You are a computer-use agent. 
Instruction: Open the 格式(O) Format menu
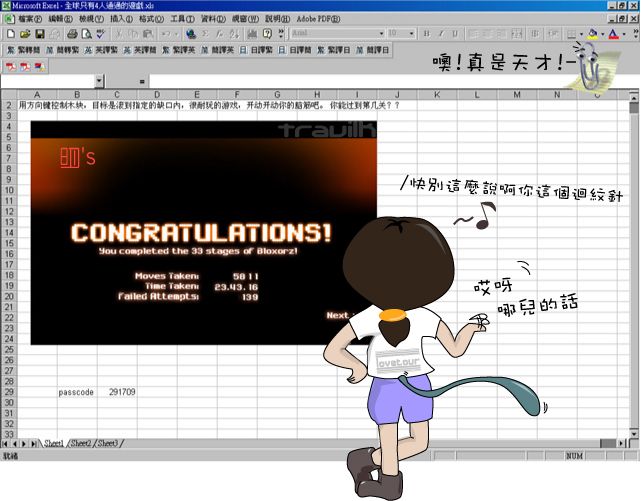point(151,19)
